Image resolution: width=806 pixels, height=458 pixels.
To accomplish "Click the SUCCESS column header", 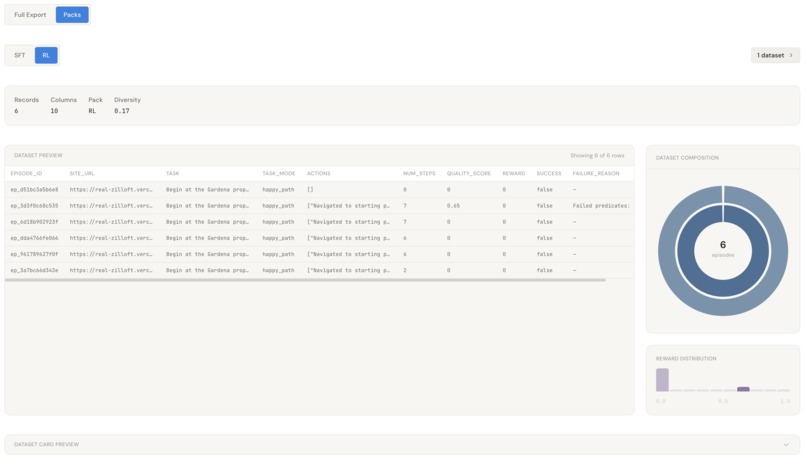I will tap(549, 173).
